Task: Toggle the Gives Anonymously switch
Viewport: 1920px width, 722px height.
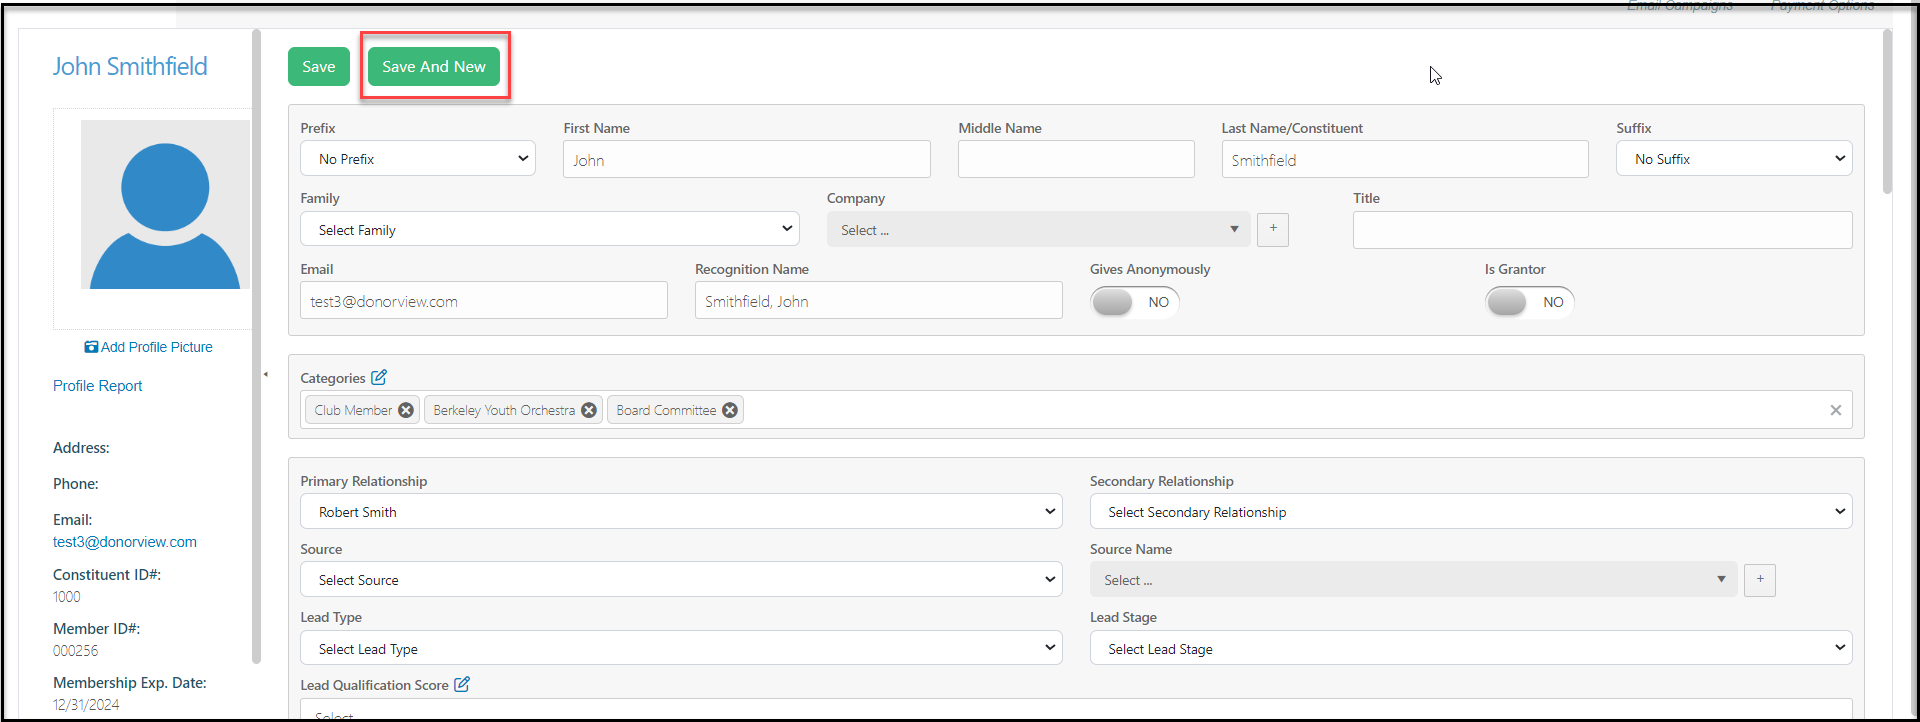Action: [1134, 302]
